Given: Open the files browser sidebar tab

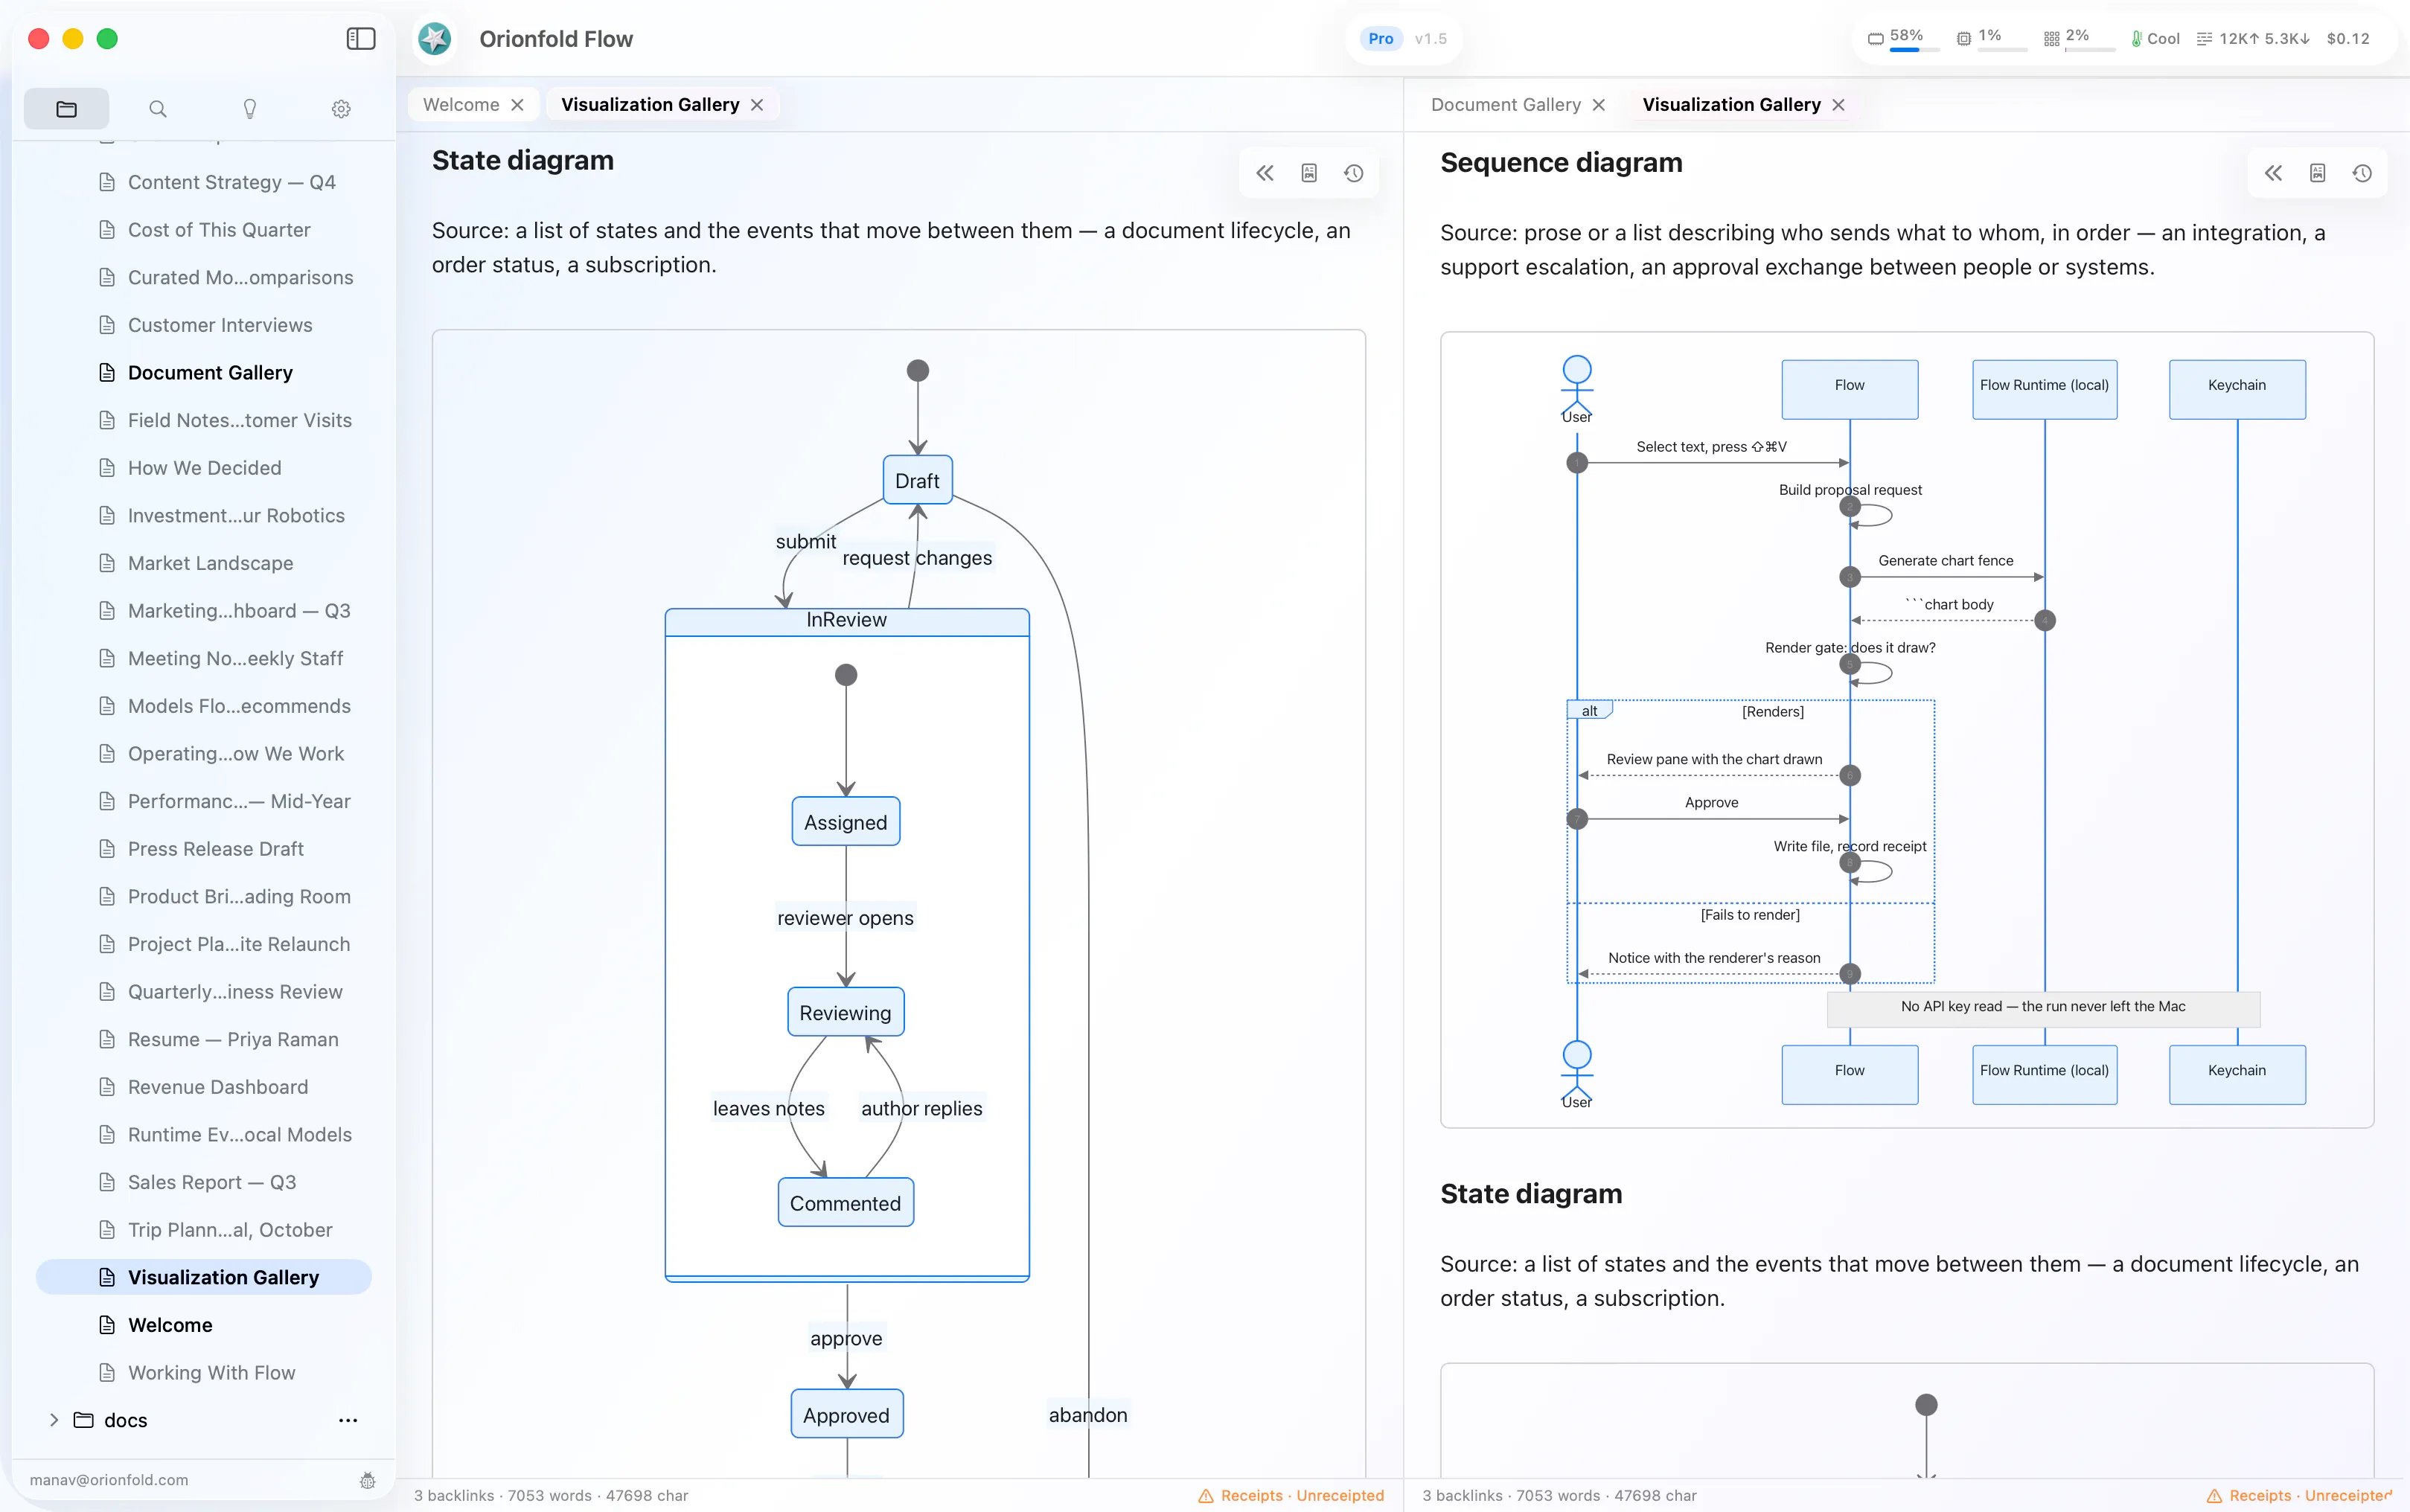Looking at the screenshot, I should pyautogui.click(x=67, y=109).
